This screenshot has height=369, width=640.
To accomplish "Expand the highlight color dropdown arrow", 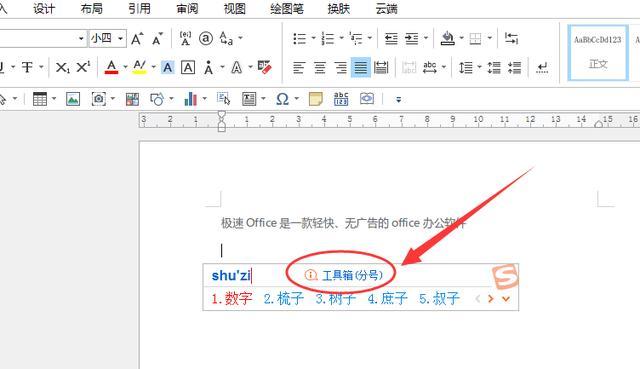I will 153,67.
